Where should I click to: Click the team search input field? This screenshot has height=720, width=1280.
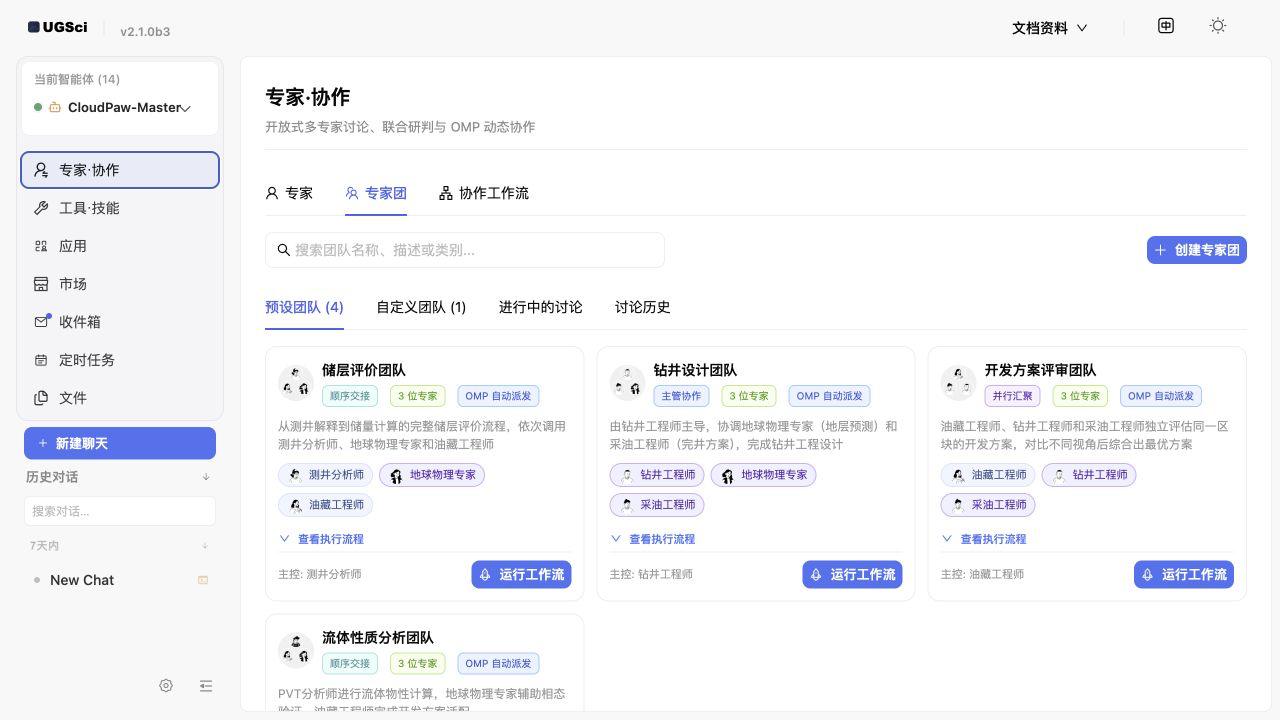[465, 250]
